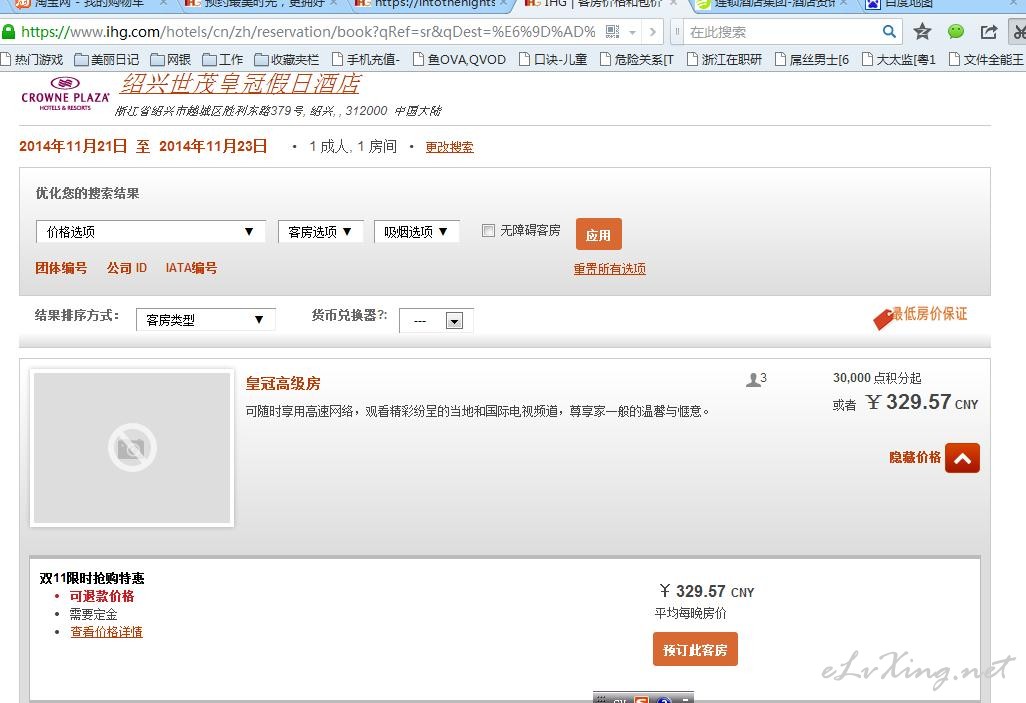Viewport: 1026px width, 703px height.
Task: Click the red price tag guarantee icon
Action: pyautogui.click(x=883, y=318)
